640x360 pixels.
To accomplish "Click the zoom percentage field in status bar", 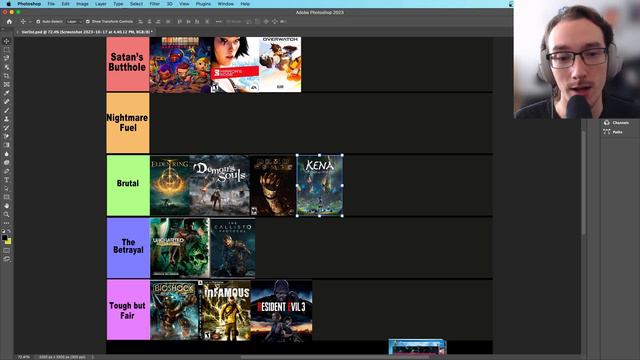I will [x=24, y=357].
